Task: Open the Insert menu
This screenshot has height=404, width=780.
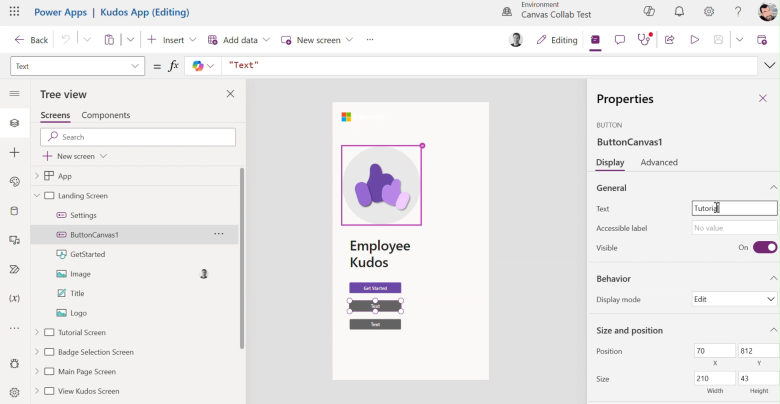Action: 172,40
